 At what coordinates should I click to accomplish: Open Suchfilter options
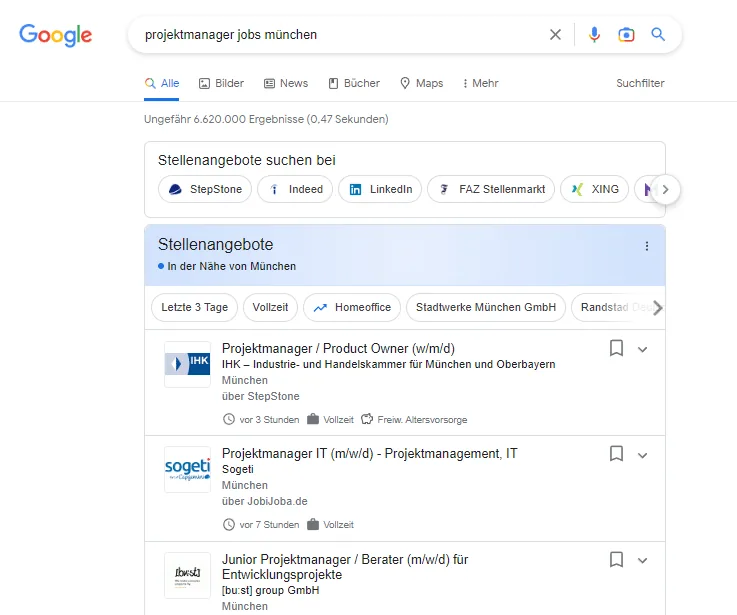pyautogui.click(x=640, y=83)
